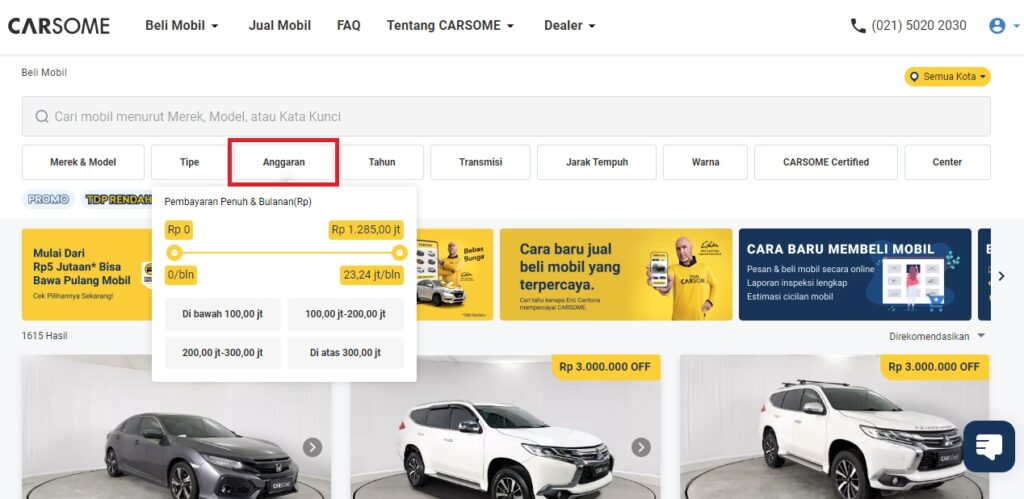Open Cara baru jual beli mobil banner
1024x499 pixels.
[616, 274]
